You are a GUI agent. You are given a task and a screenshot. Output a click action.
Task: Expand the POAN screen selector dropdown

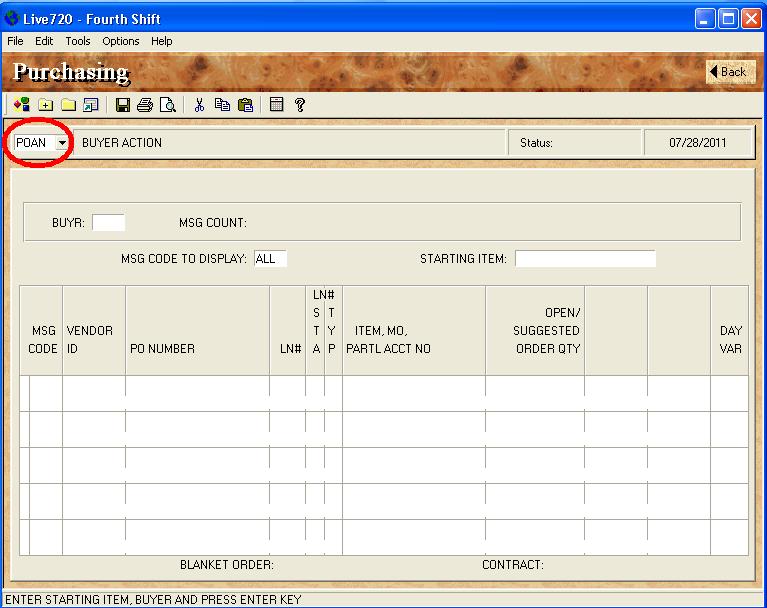[62, 143]
